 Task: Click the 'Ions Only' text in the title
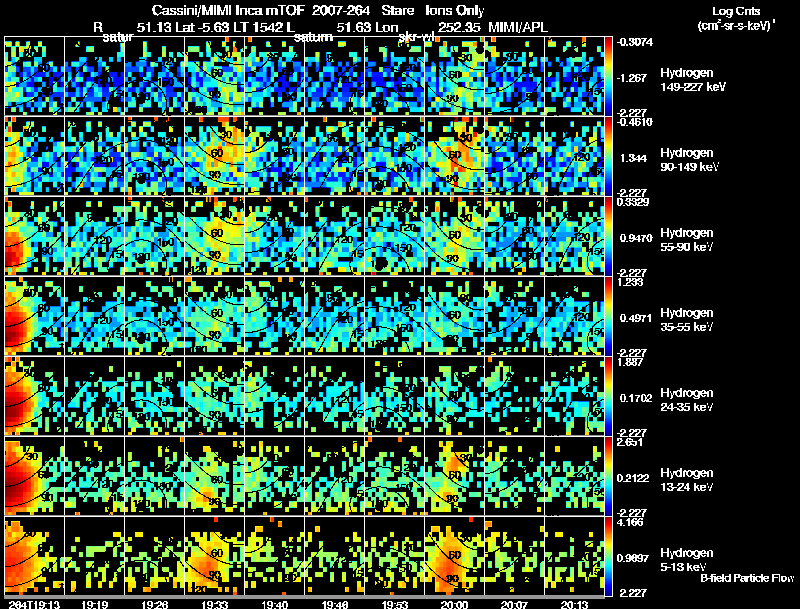(455, 11)
